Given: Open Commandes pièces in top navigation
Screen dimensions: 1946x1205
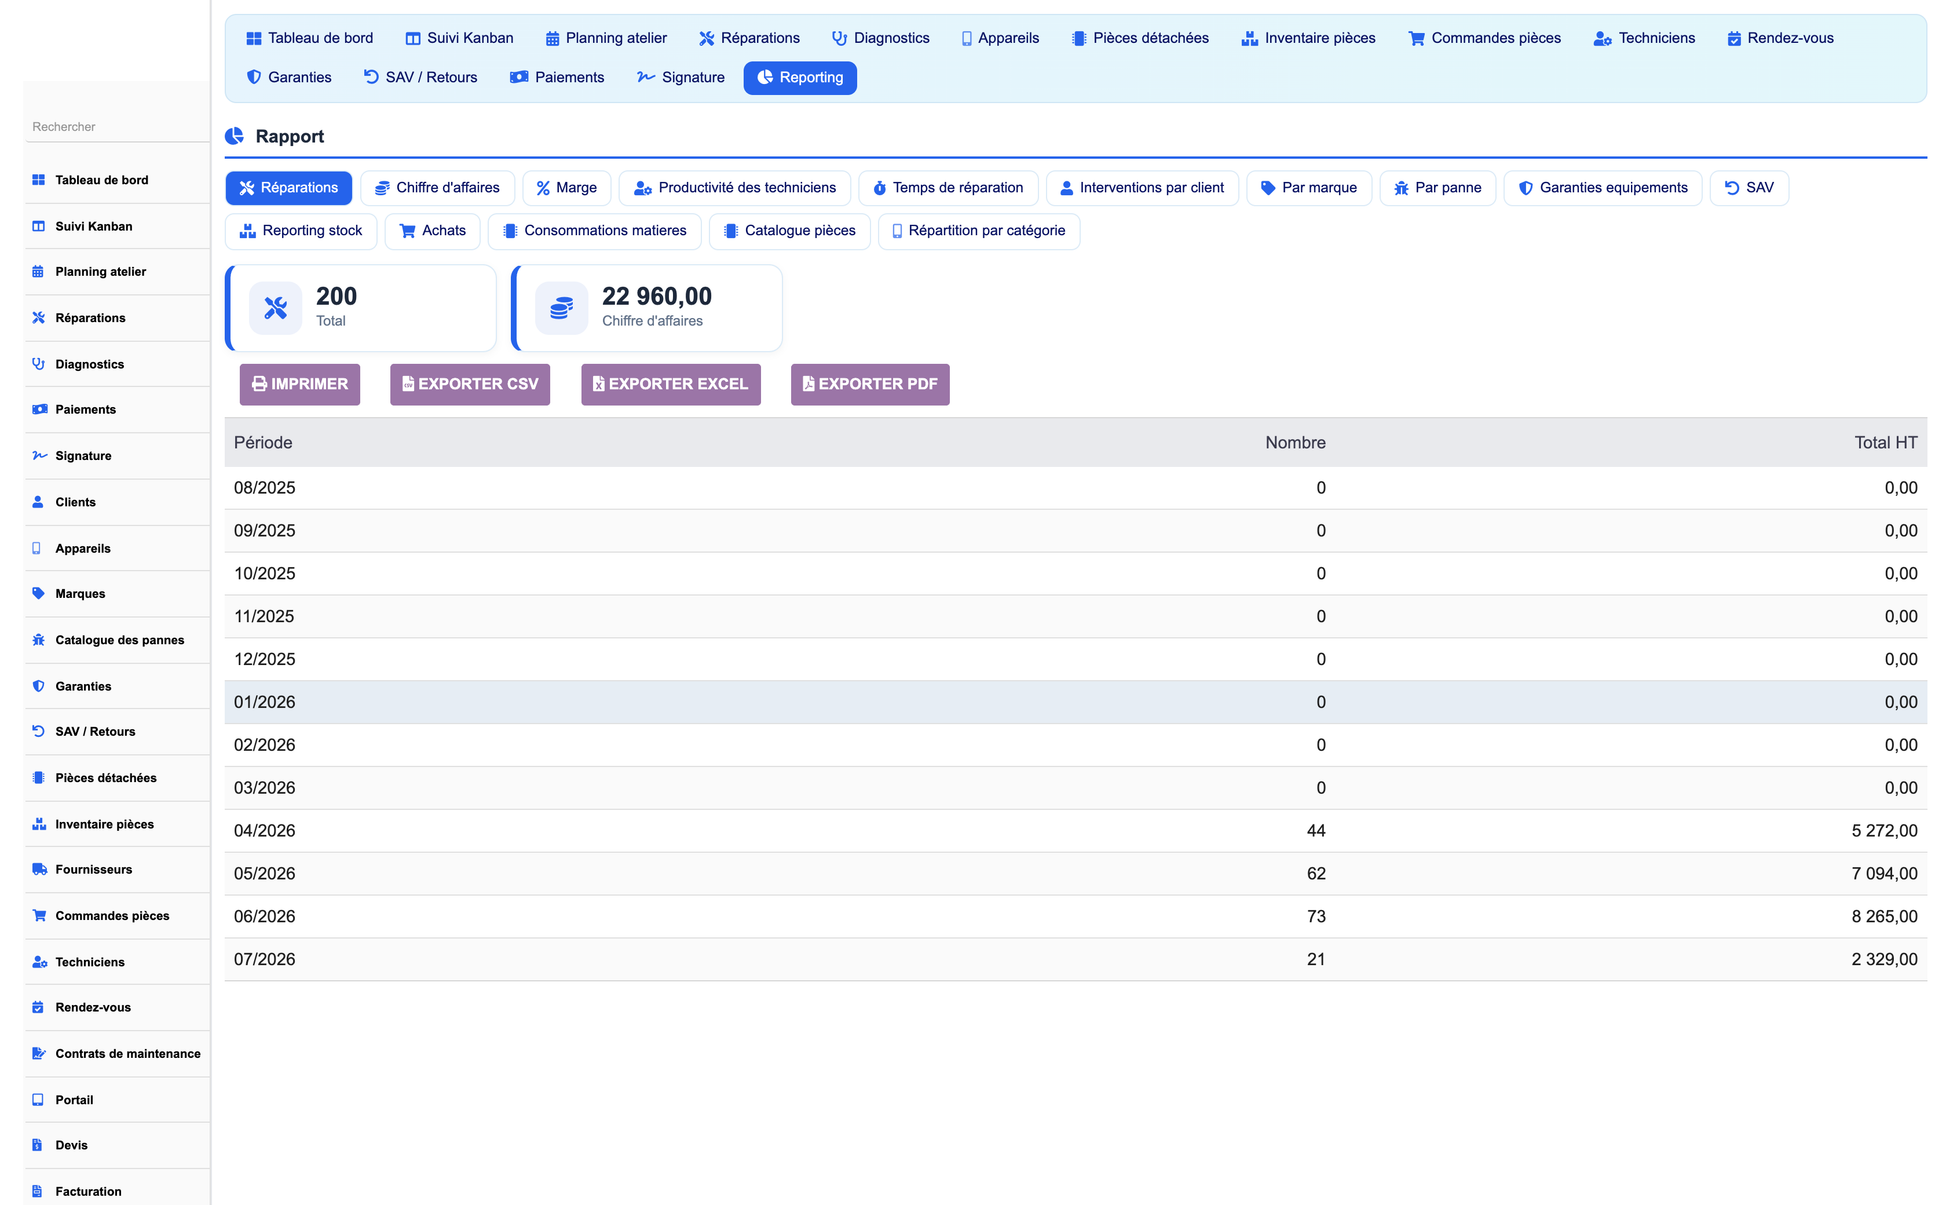Looking at the screenshot, I should pyautogui.click(x=1484, y=38).
